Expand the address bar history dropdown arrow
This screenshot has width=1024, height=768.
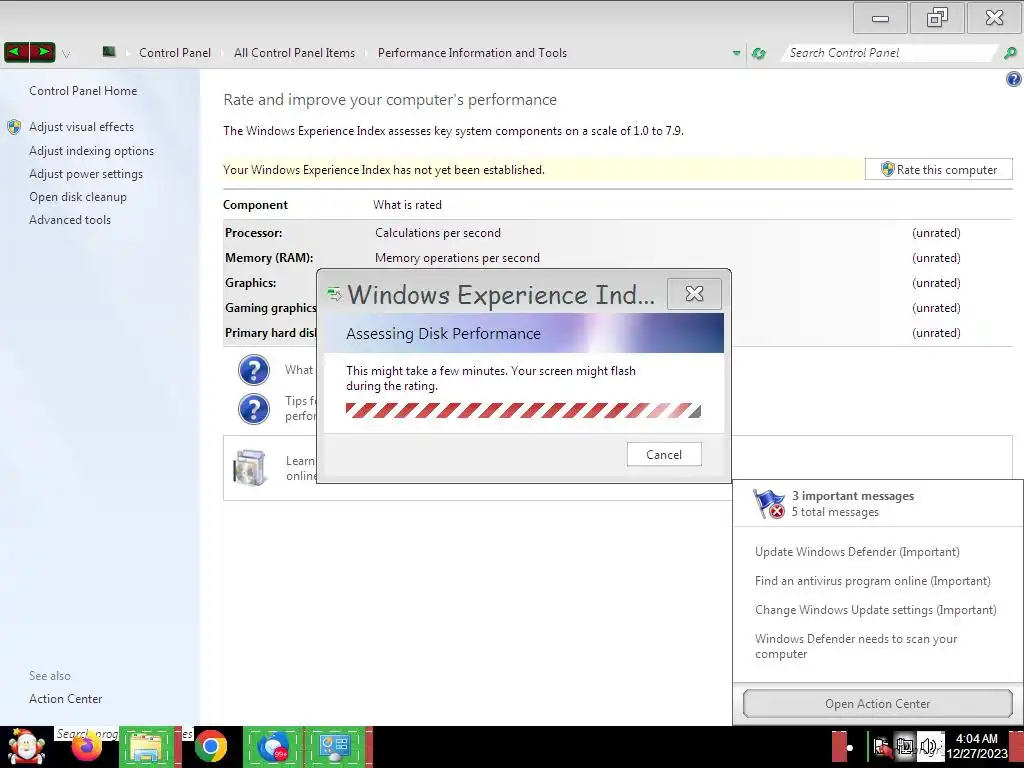coord(737,53)
